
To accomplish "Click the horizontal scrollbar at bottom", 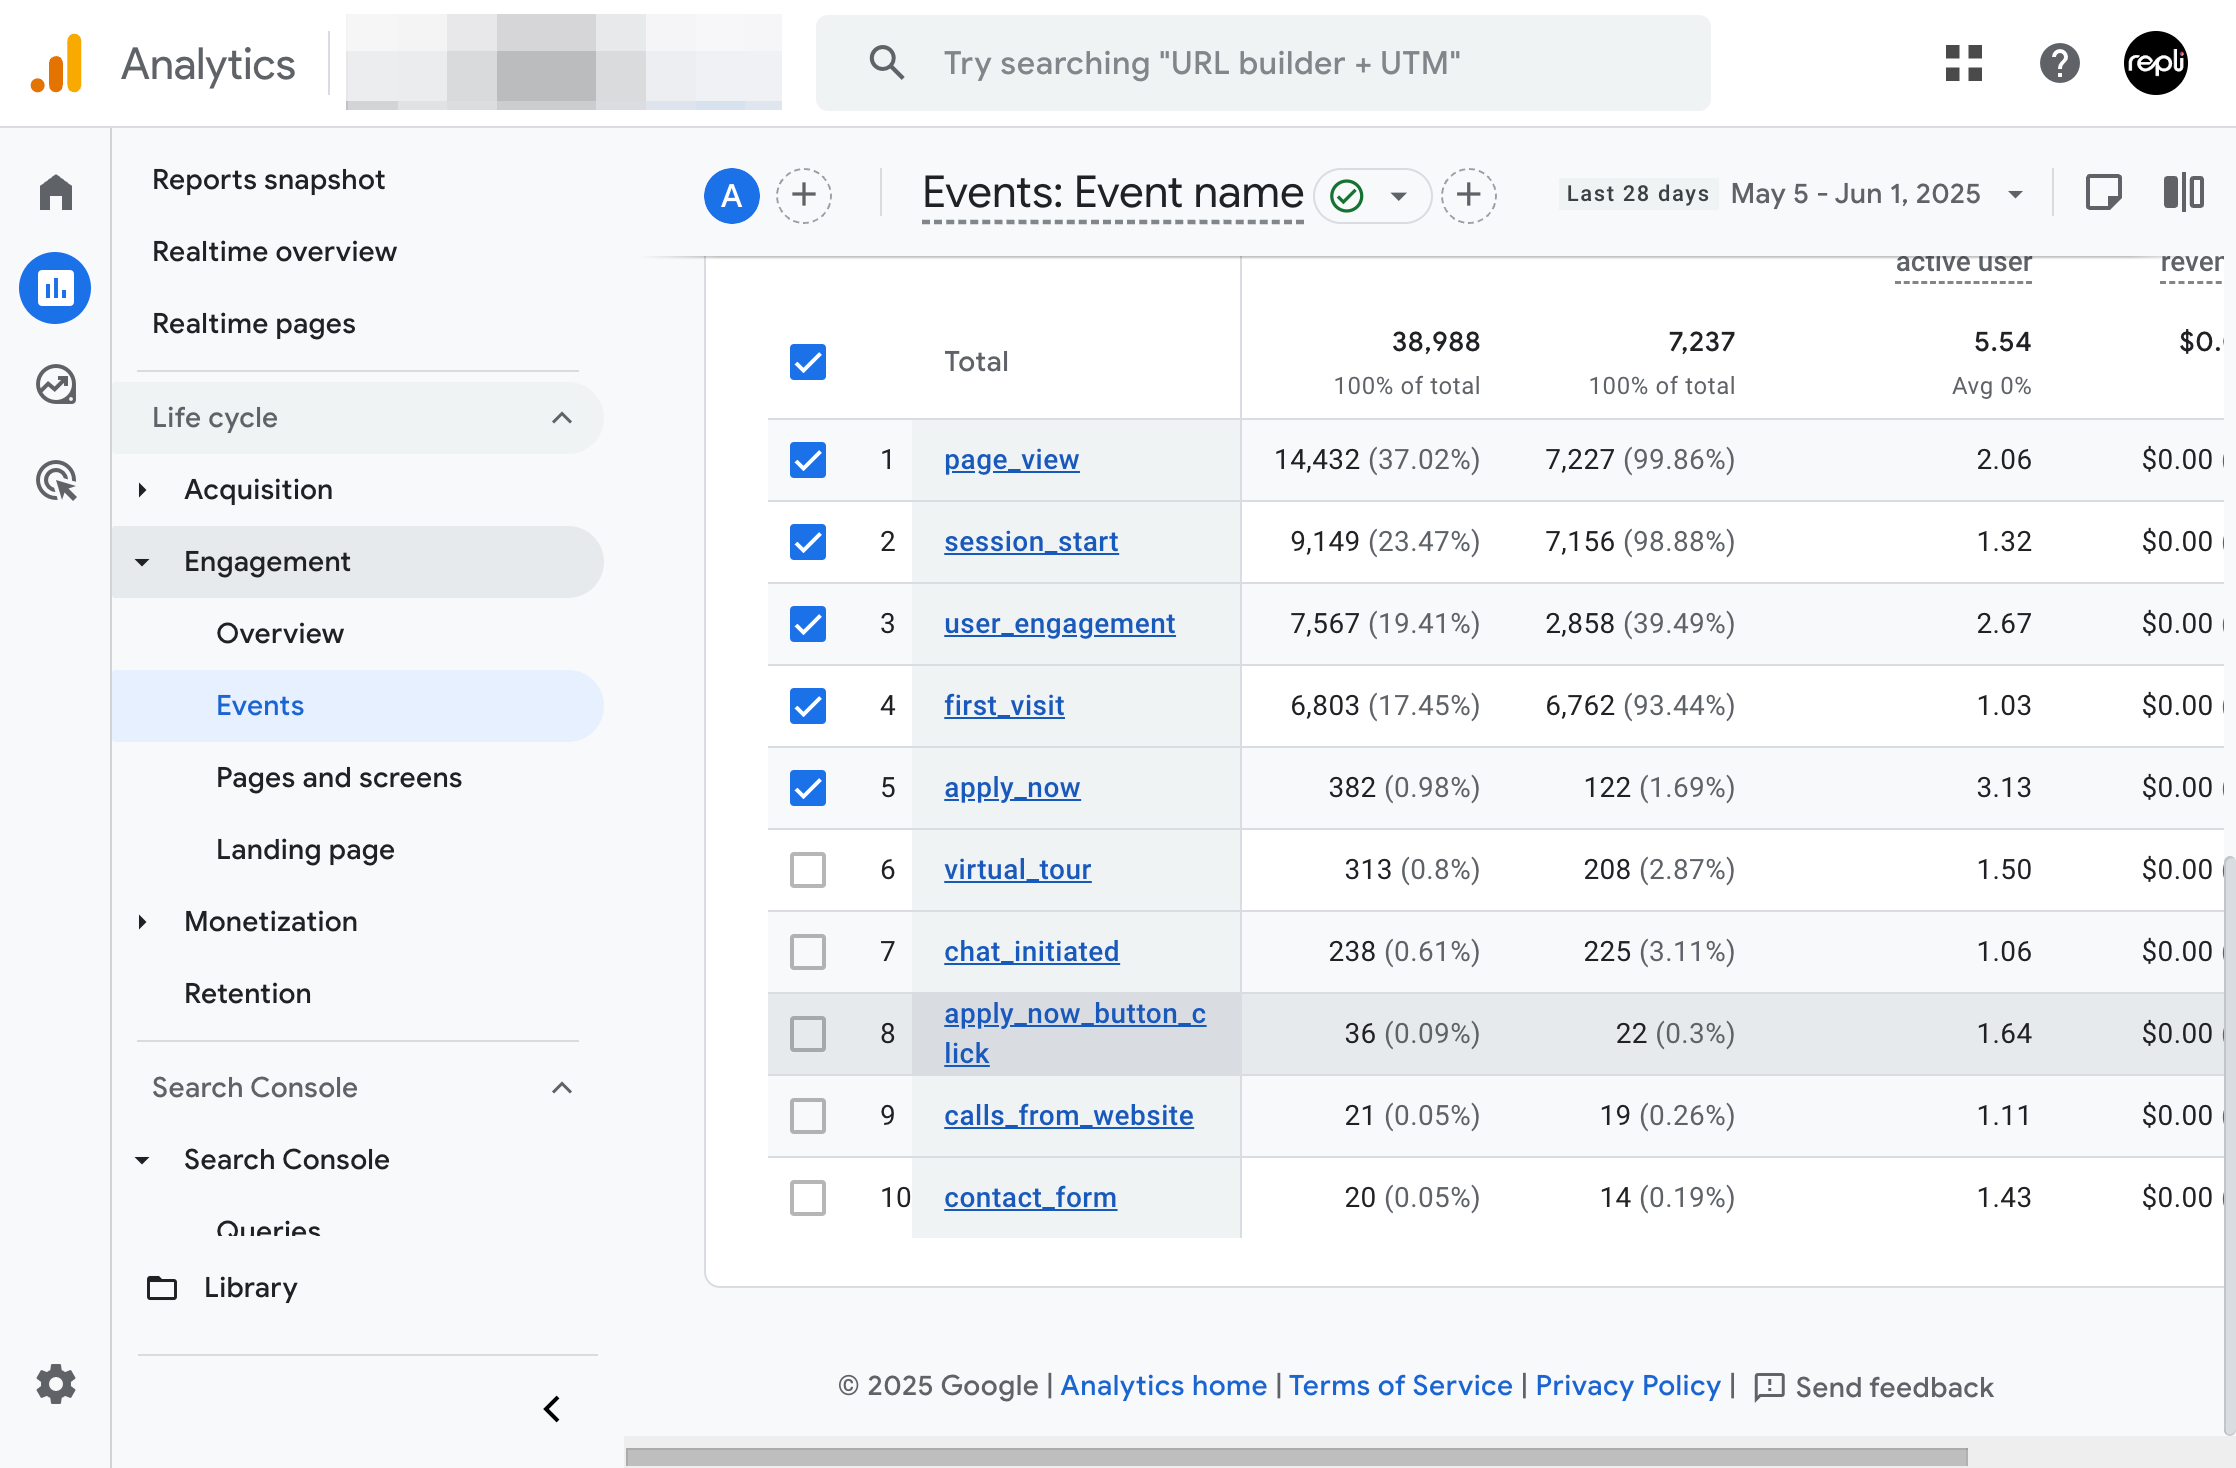I will (1296, 1456).
